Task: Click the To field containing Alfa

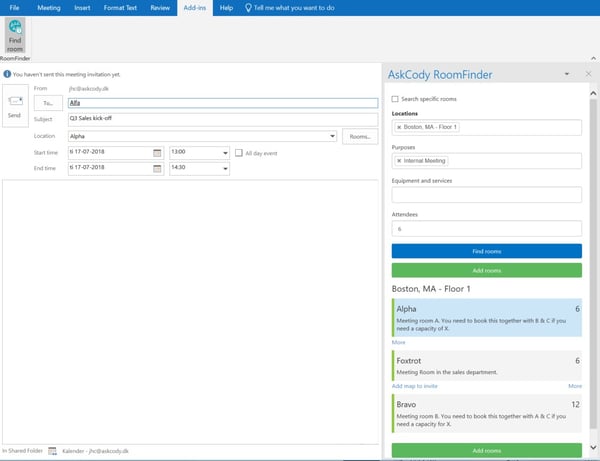Action: (x=223, y=103)
